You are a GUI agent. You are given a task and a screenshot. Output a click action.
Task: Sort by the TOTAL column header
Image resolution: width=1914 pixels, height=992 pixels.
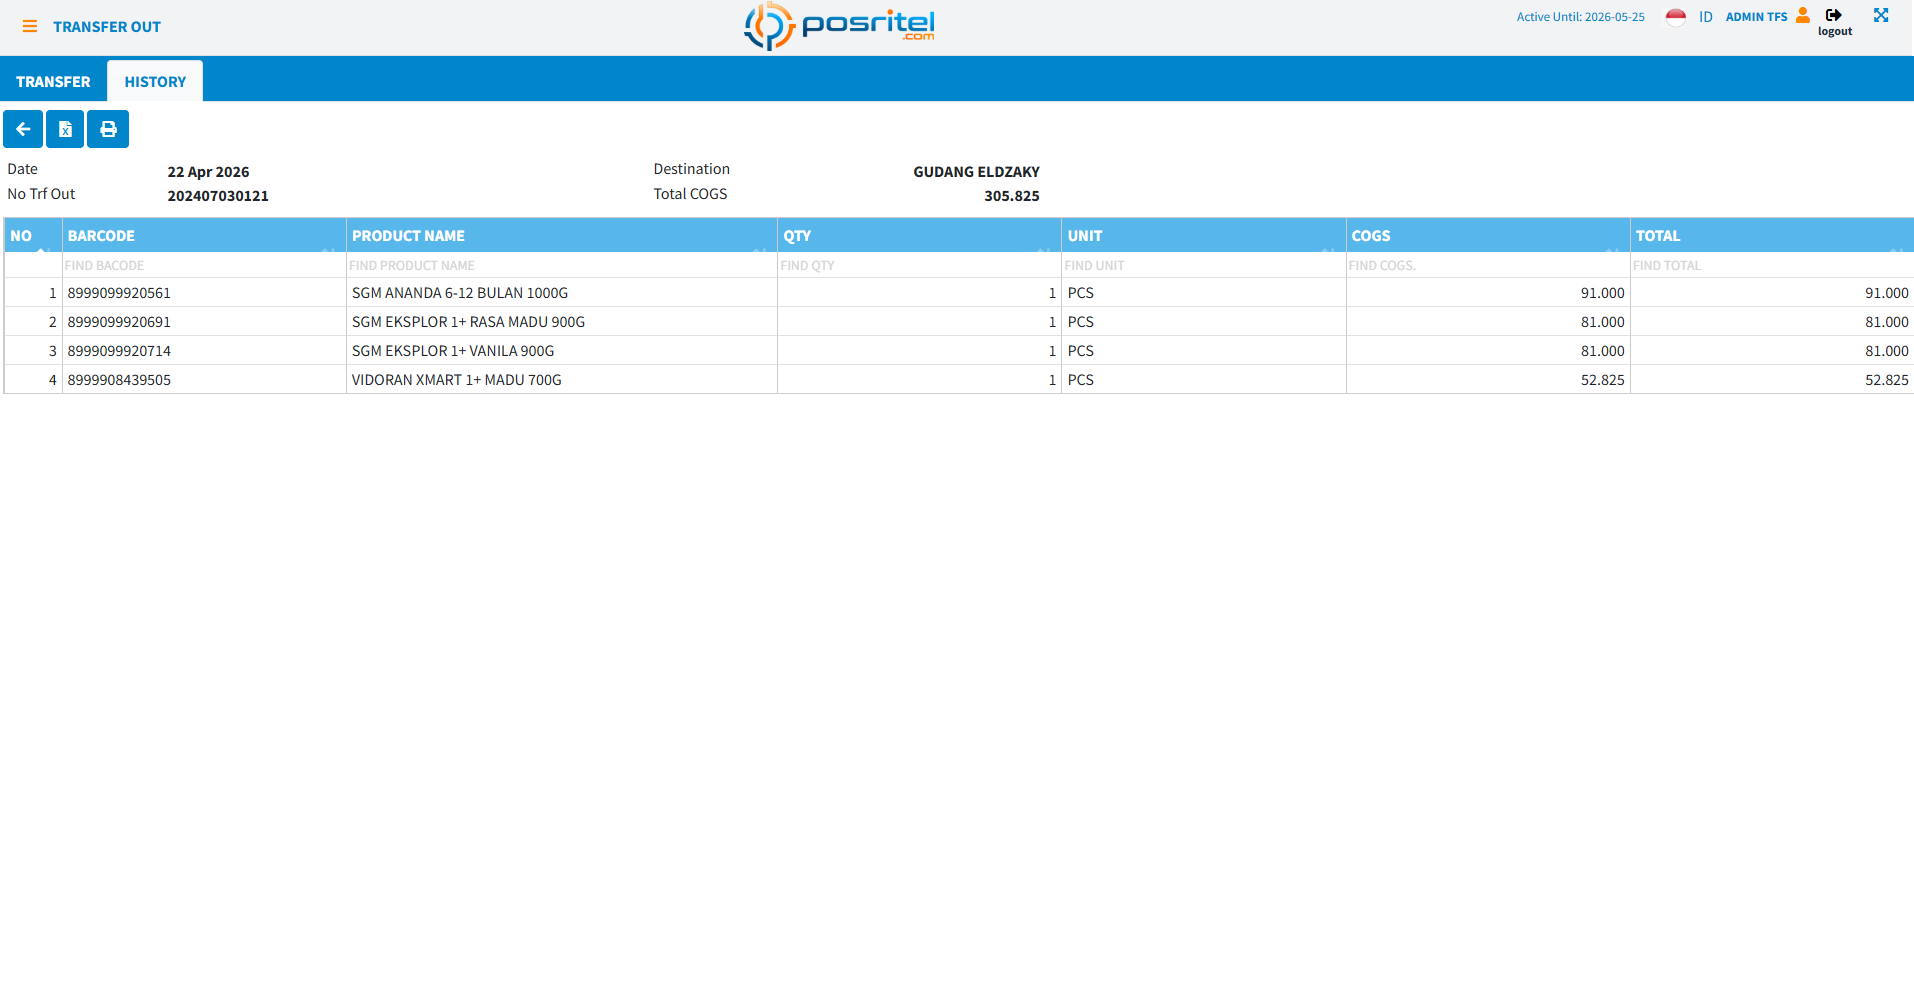(x=1771, y=236)
